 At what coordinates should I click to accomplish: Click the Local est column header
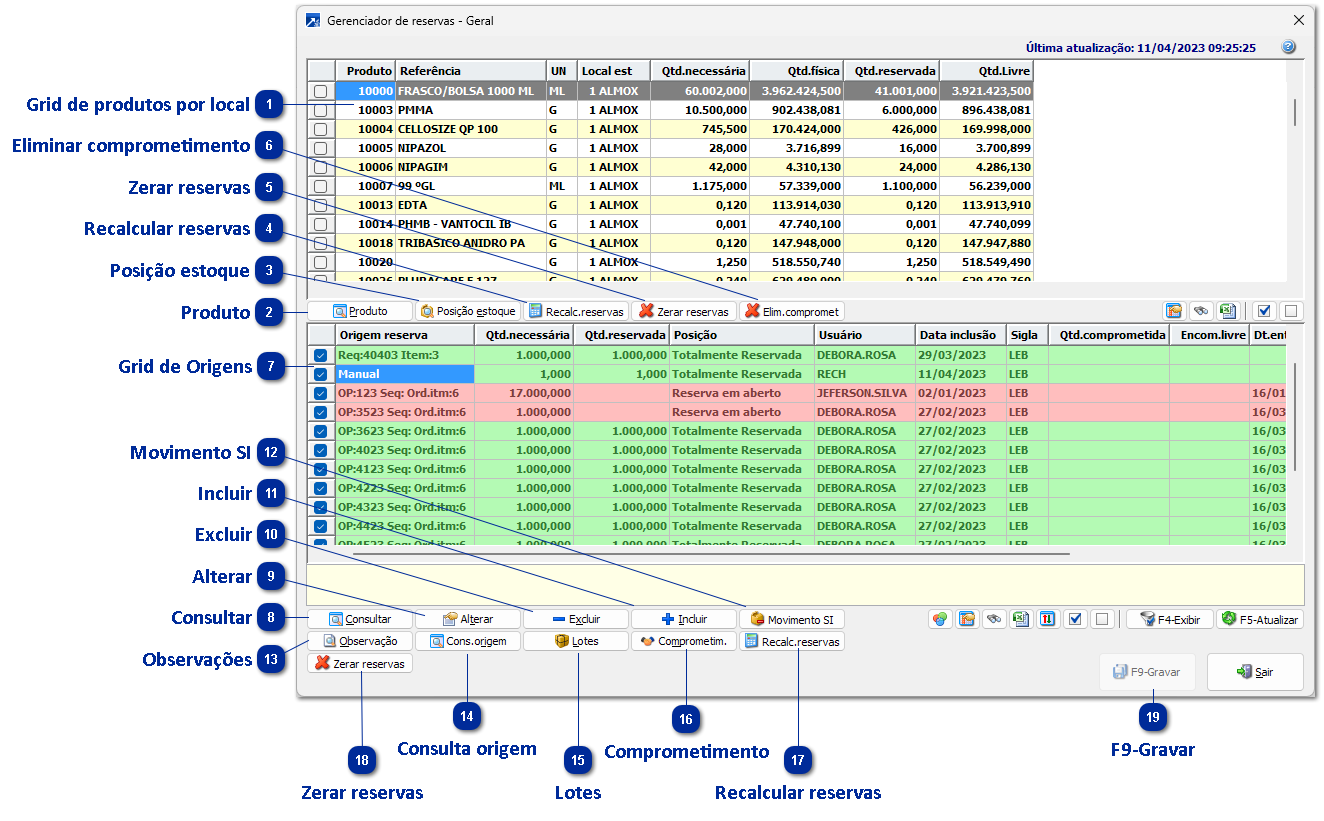point(613,71)
